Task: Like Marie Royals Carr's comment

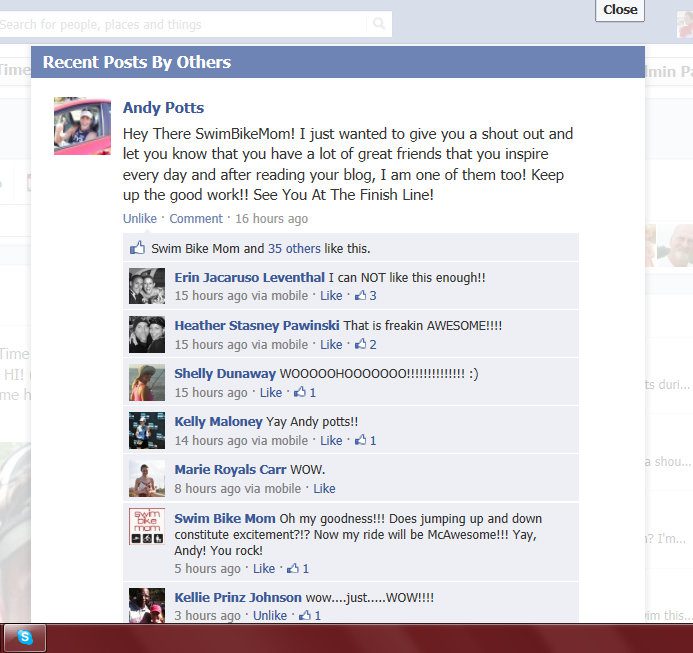Action: (324, 489)
